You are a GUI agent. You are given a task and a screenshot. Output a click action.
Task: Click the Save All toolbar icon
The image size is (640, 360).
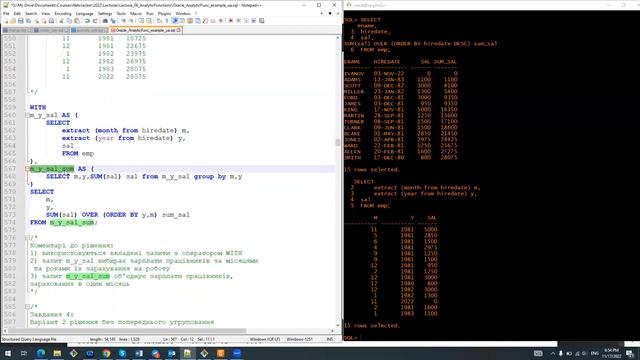click(29, 21)
